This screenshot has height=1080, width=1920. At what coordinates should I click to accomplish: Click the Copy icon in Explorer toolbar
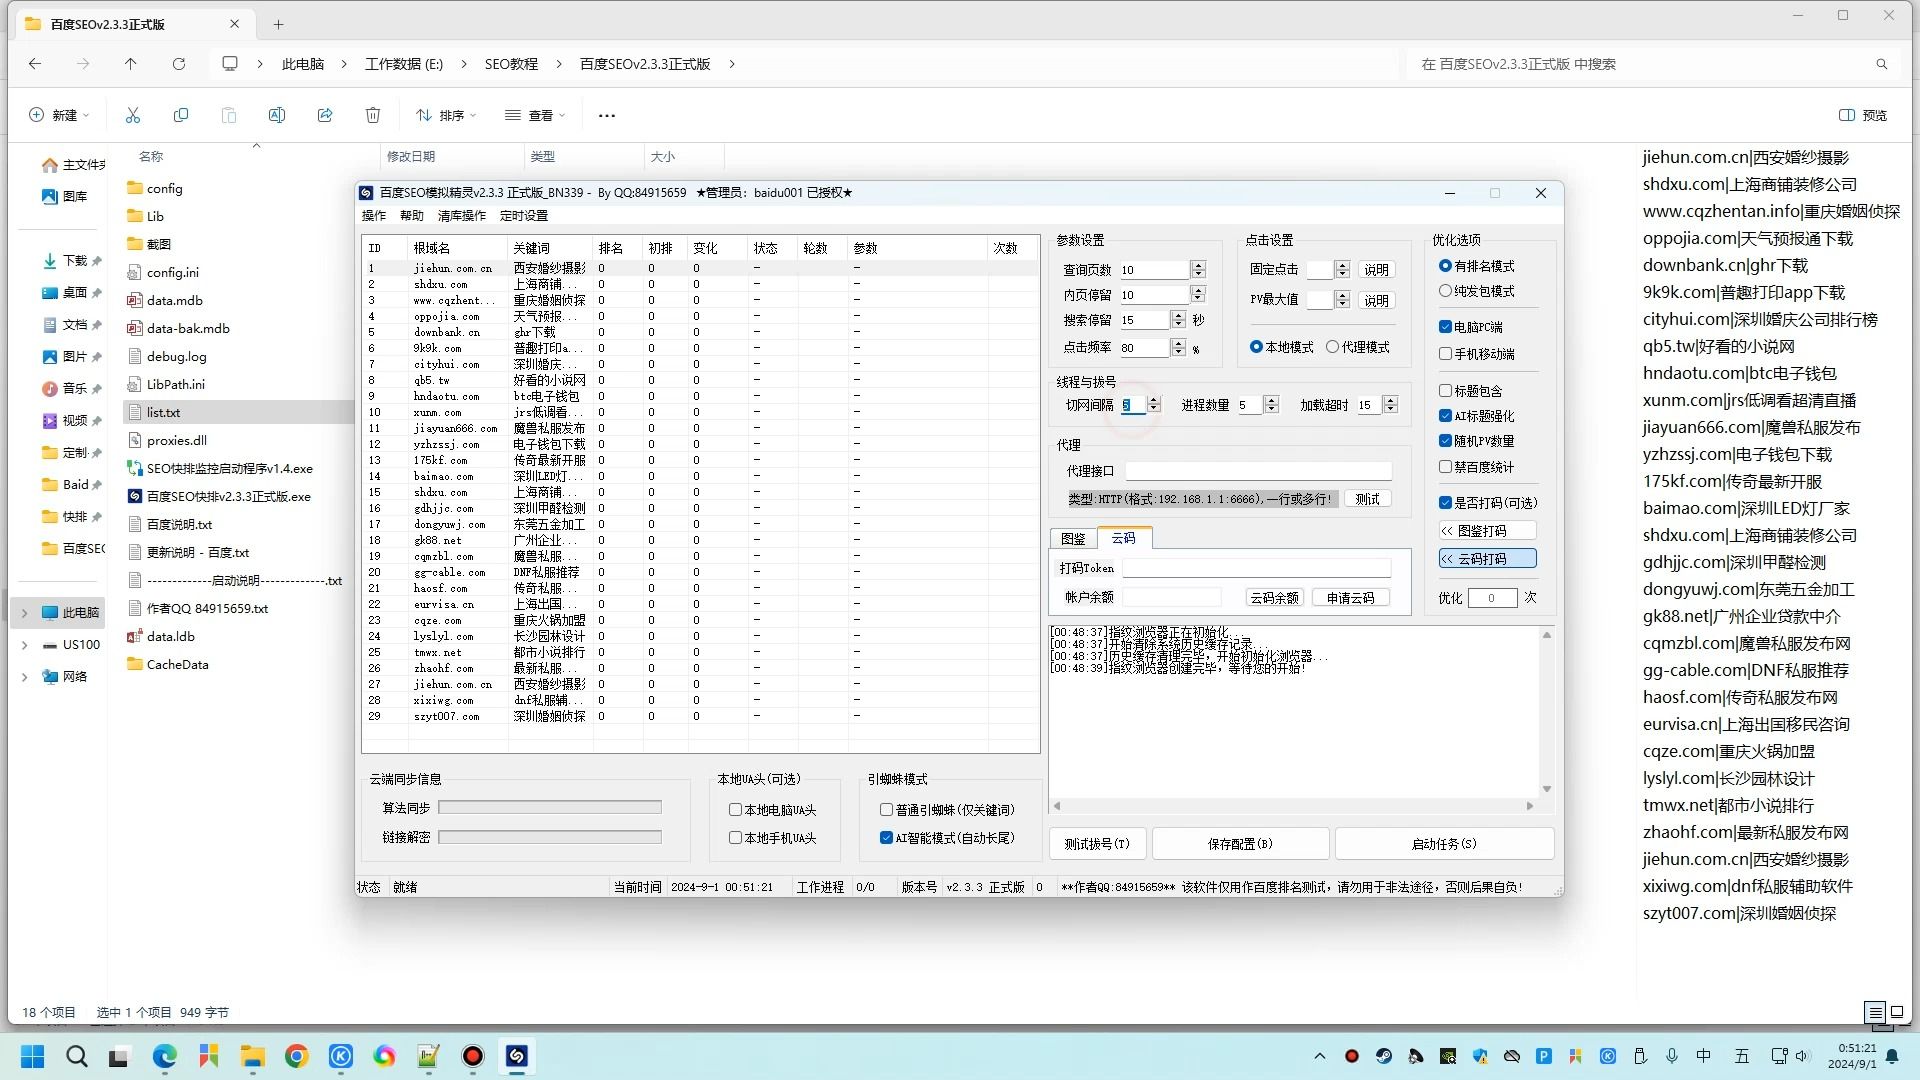(x=181, y=115)
